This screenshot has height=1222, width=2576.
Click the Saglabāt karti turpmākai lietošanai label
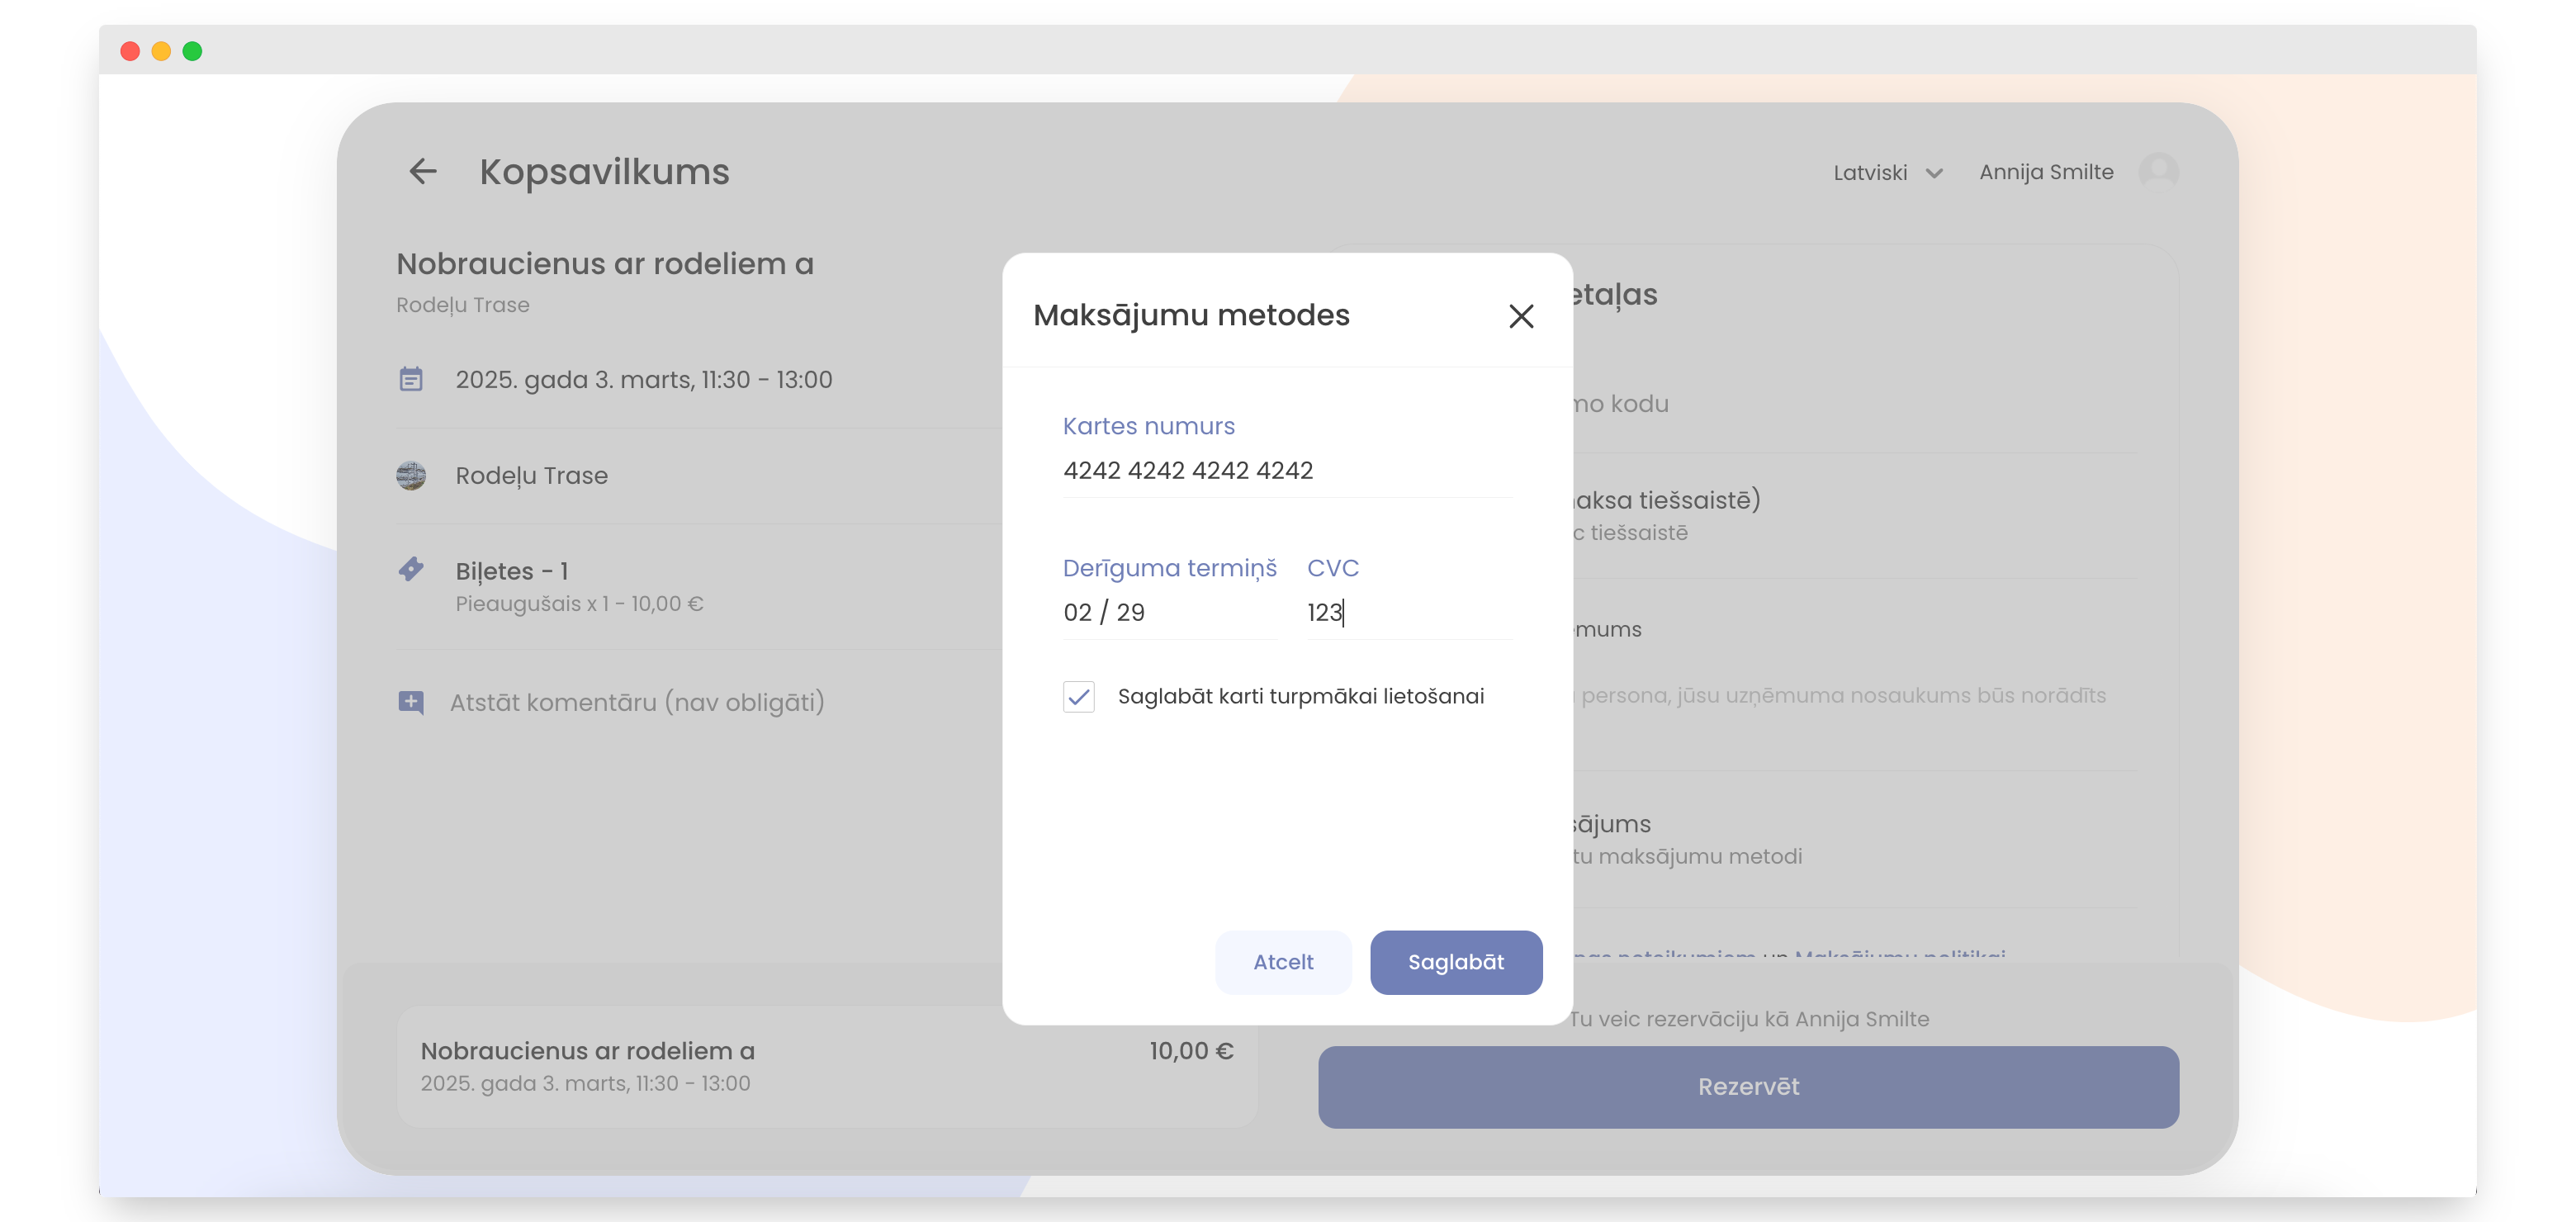(1300, 696)
